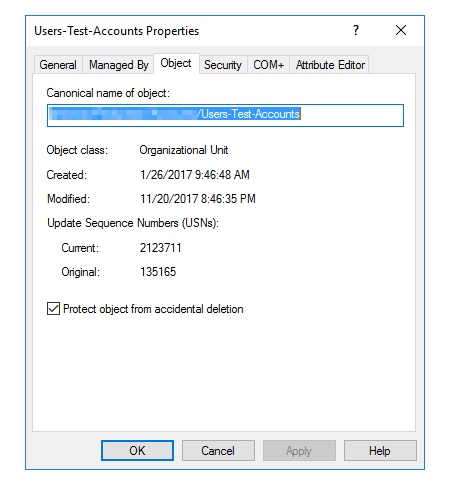This screenshot has width=451, height=483.
Task: Click the Current USN value 2123711
Action: [161, 248]
